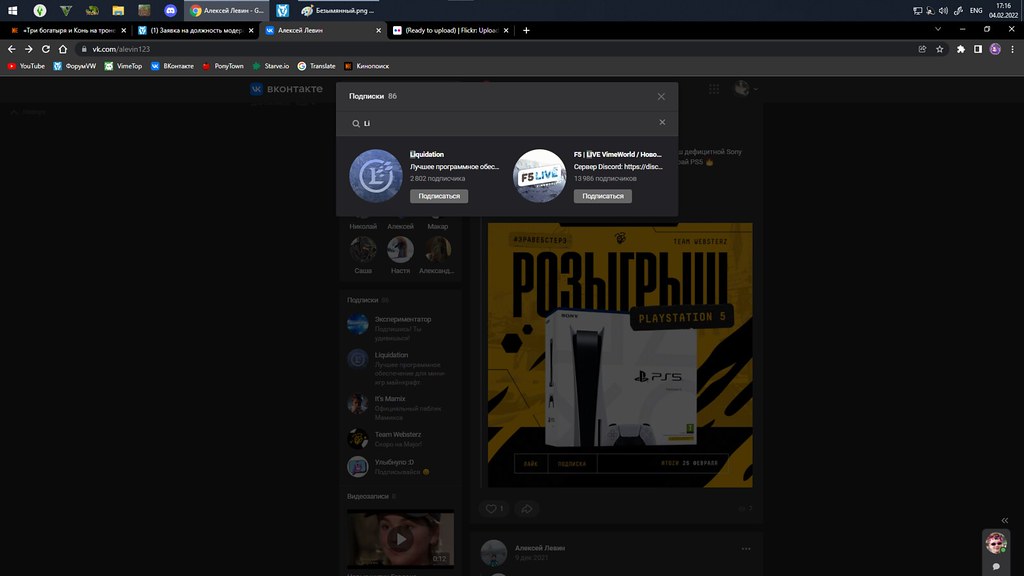Clear the subscription search field
The image size is (1024, 576).
(x=661, y=122)
